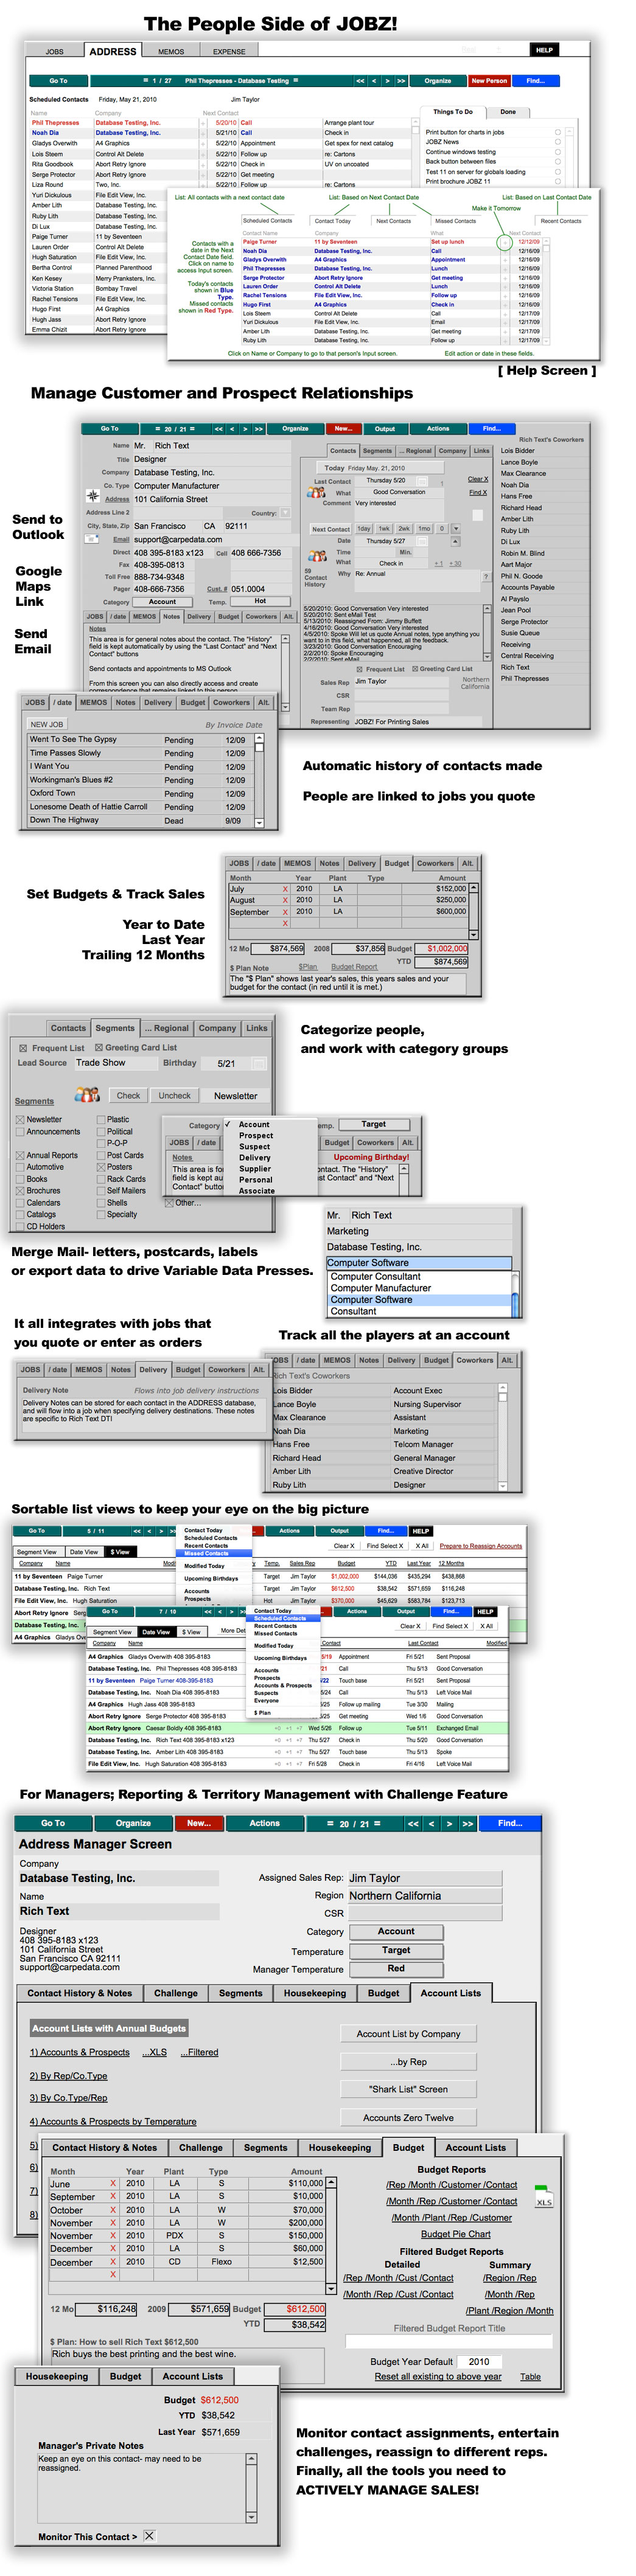Open the Budget Pie Chart link
636x2576 pixels.
point(456,2233)
